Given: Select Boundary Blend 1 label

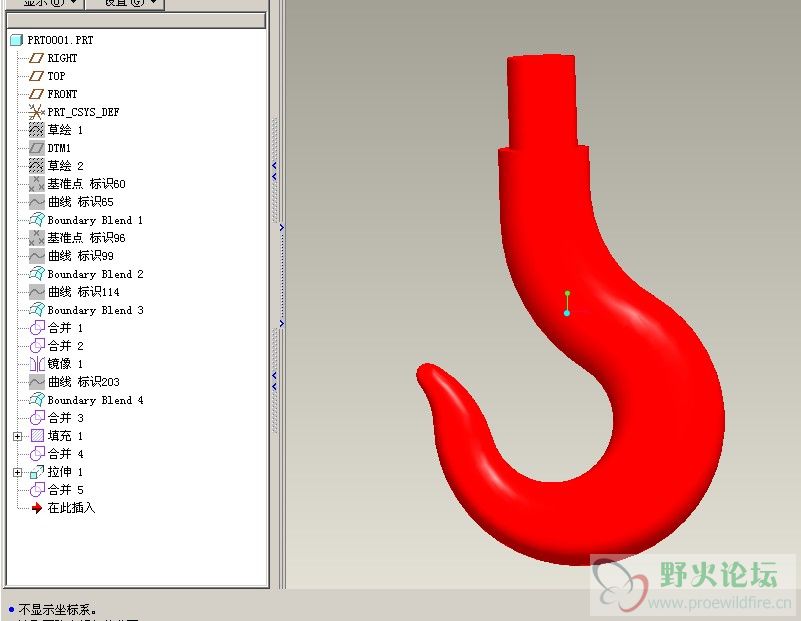Looking at the screenshot, I should coord(95,220).
